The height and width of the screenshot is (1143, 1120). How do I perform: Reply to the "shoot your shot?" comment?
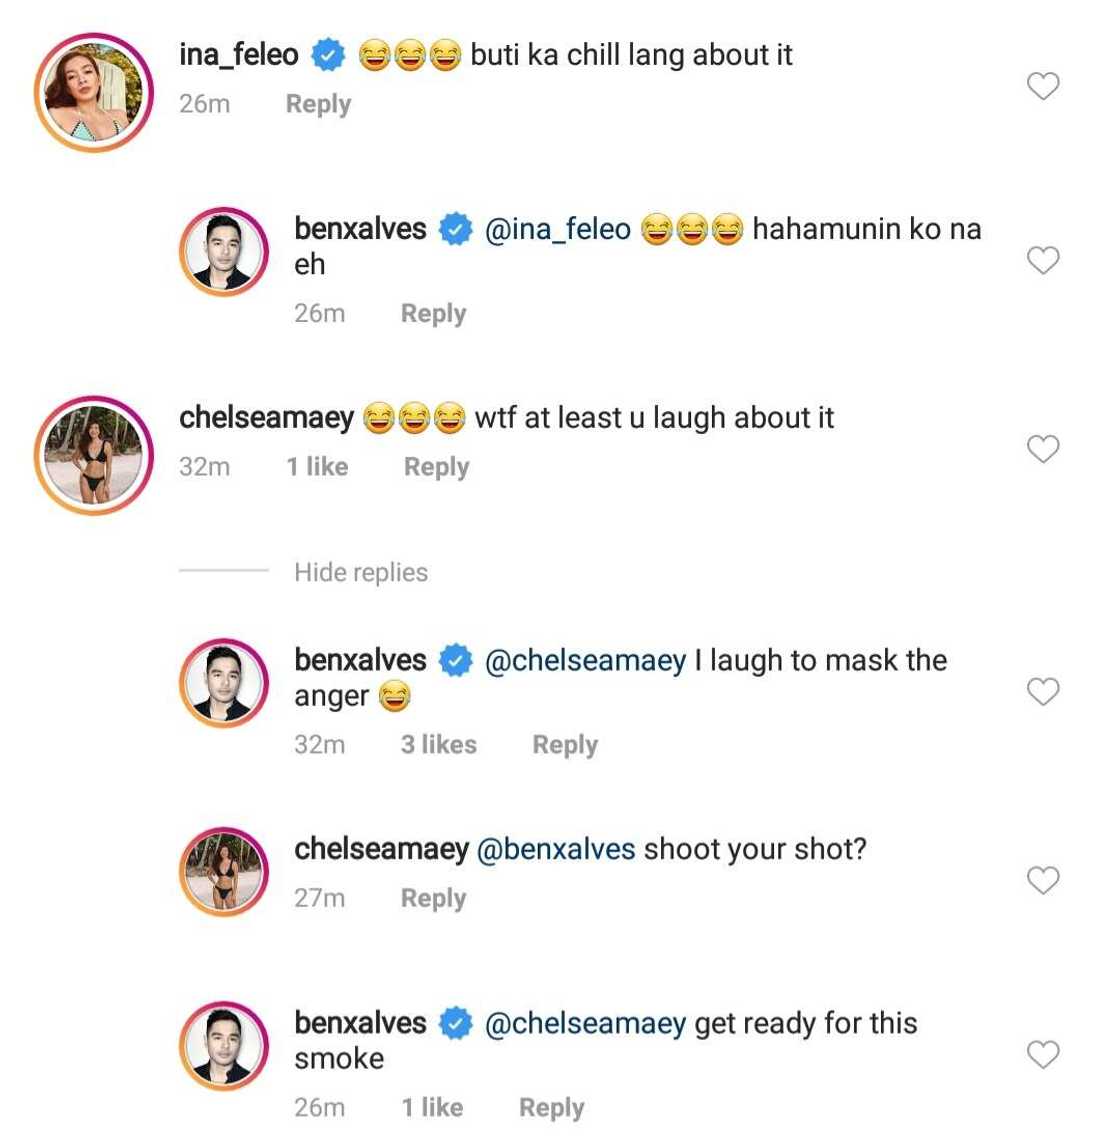pos(433,898)
